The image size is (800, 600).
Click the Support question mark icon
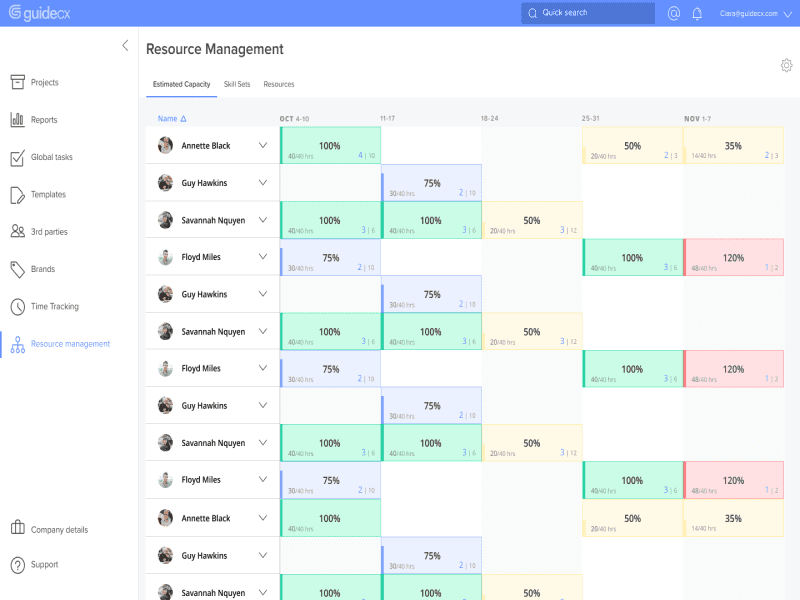point(17,565)
